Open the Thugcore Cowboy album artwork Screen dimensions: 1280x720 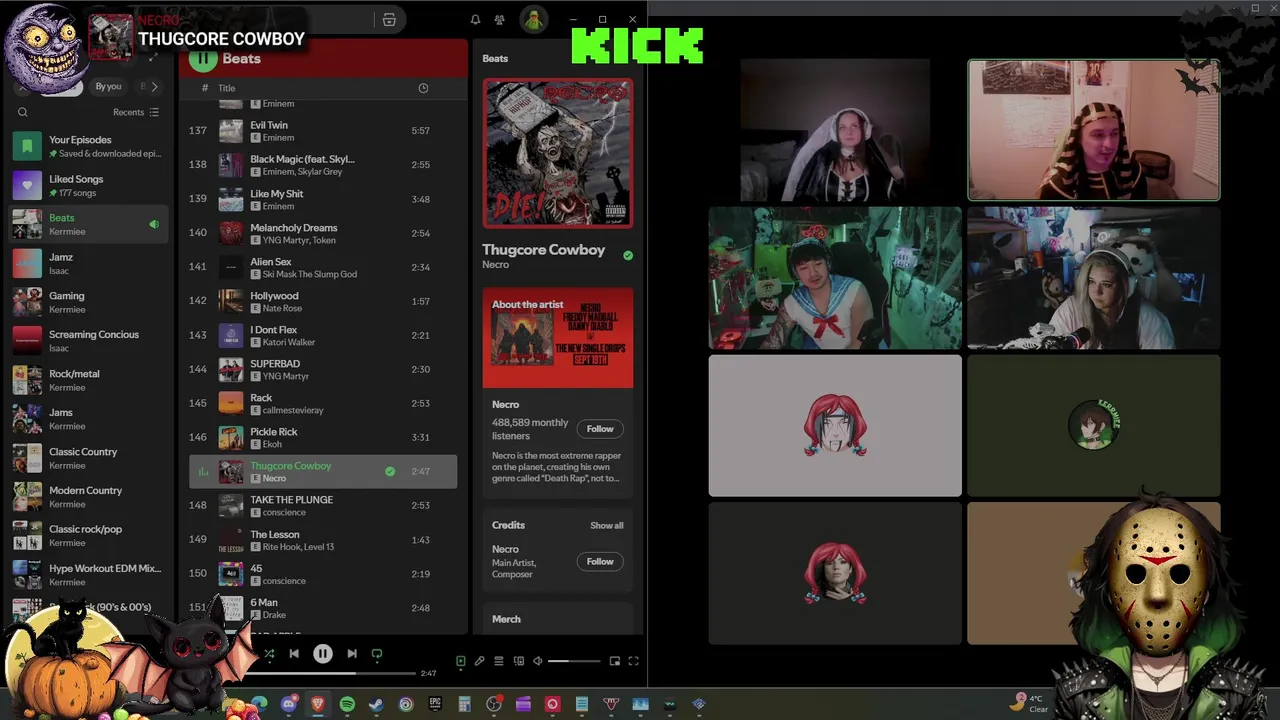tap(558, 154)
